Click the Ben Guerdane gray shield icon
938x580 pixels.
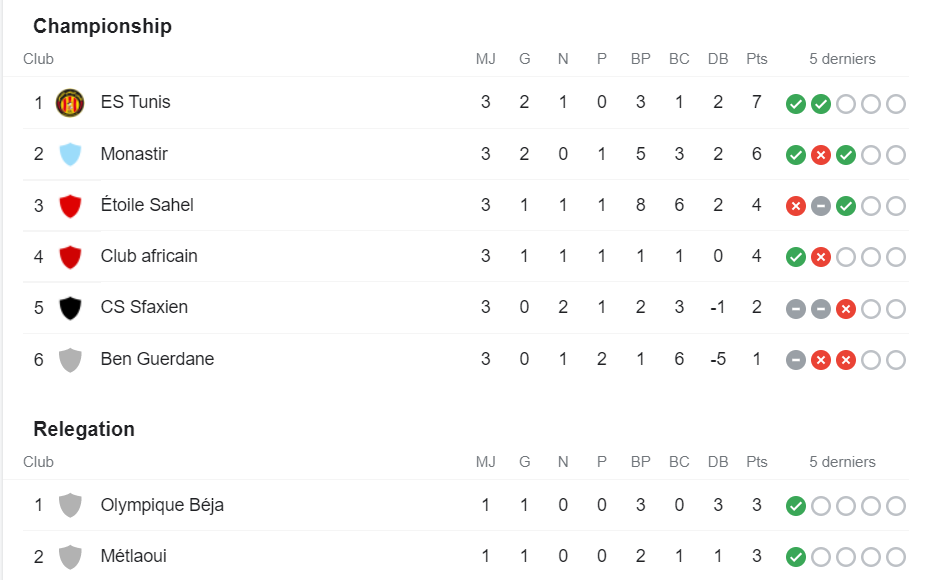[x=70, y=360]
